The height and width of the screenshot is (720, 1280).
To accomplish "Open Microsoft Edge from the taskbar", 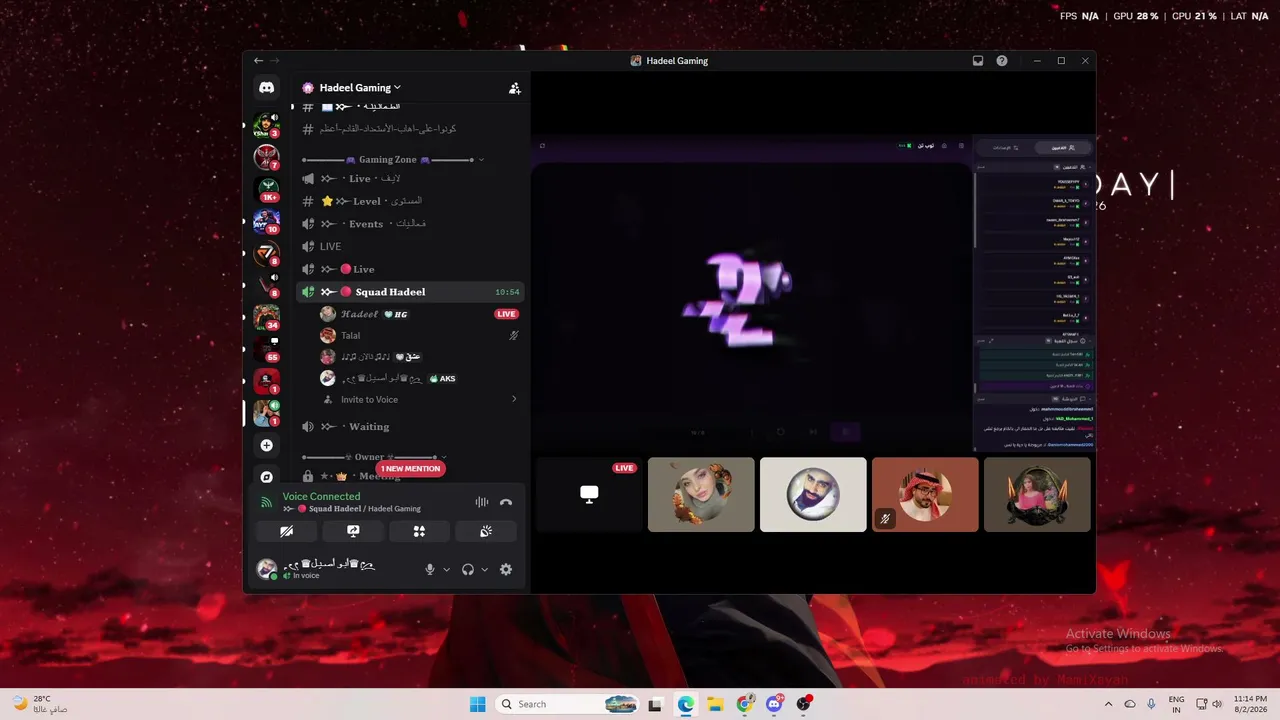I will click(686, 704).
